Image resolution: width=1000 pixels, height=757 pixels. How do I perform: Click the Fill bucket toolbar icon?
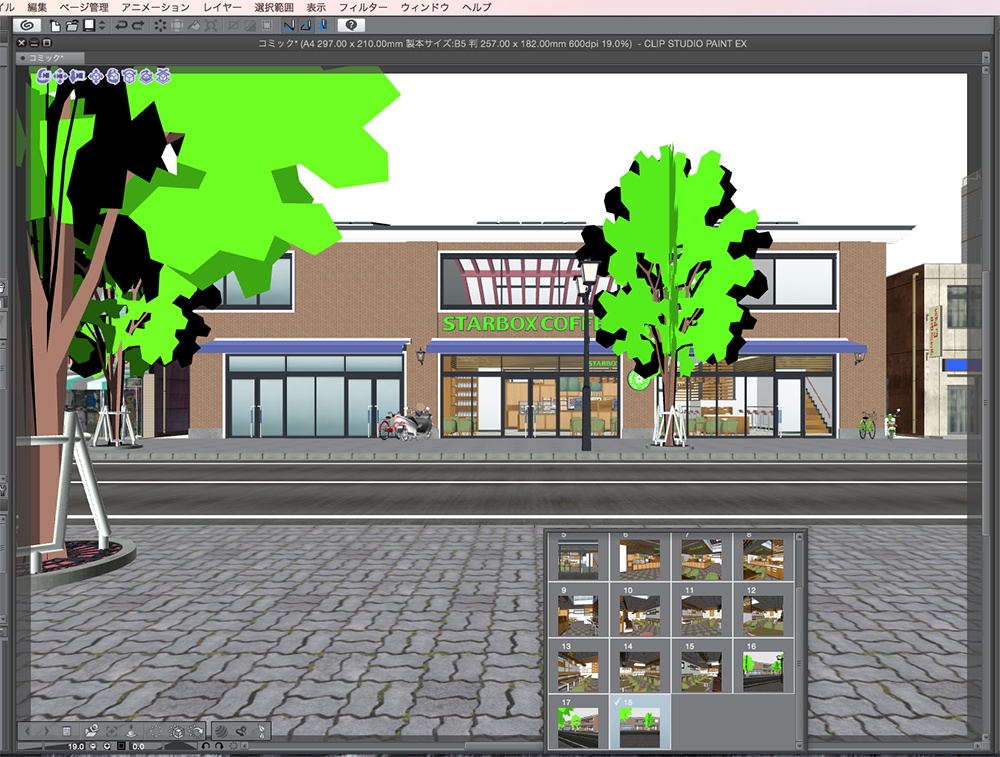coord(194,26)
